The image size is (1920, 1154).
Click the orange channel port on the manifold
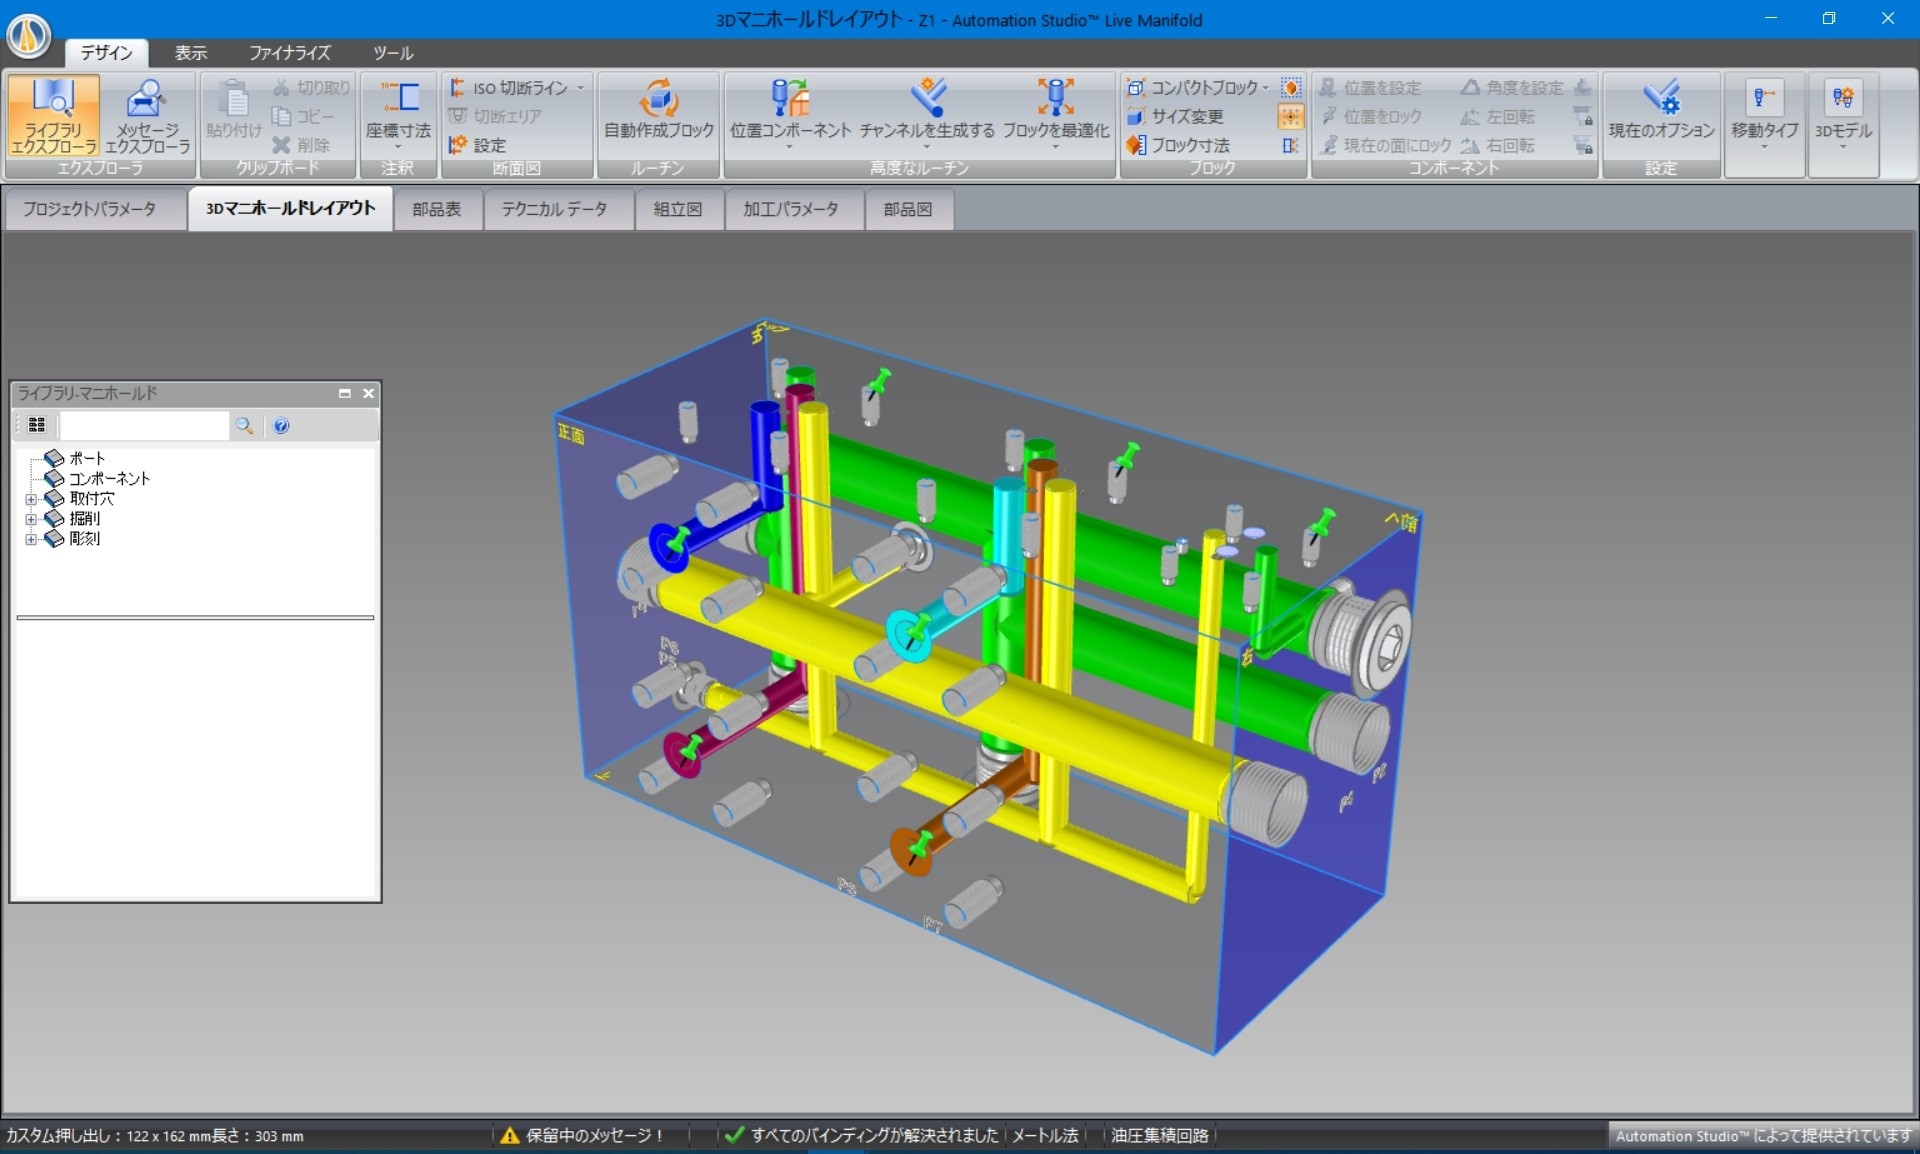point(911,851)
